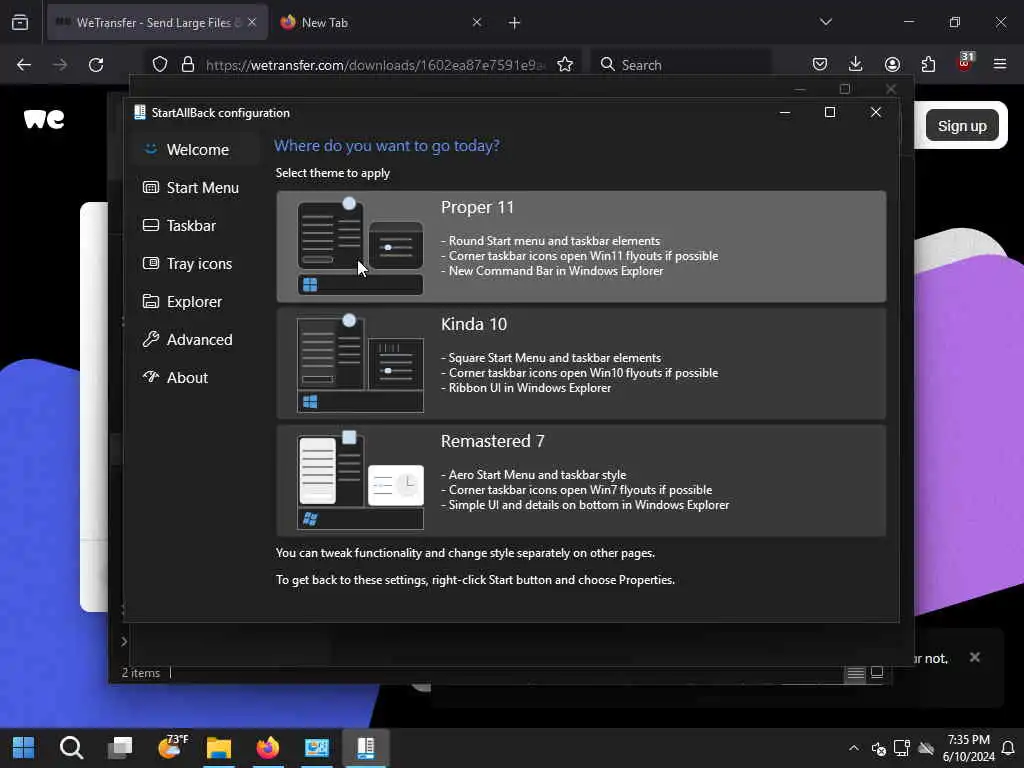Screen dimensions: 1024x768
Task: Open the Firefox account icon
Action: point(892,65)
